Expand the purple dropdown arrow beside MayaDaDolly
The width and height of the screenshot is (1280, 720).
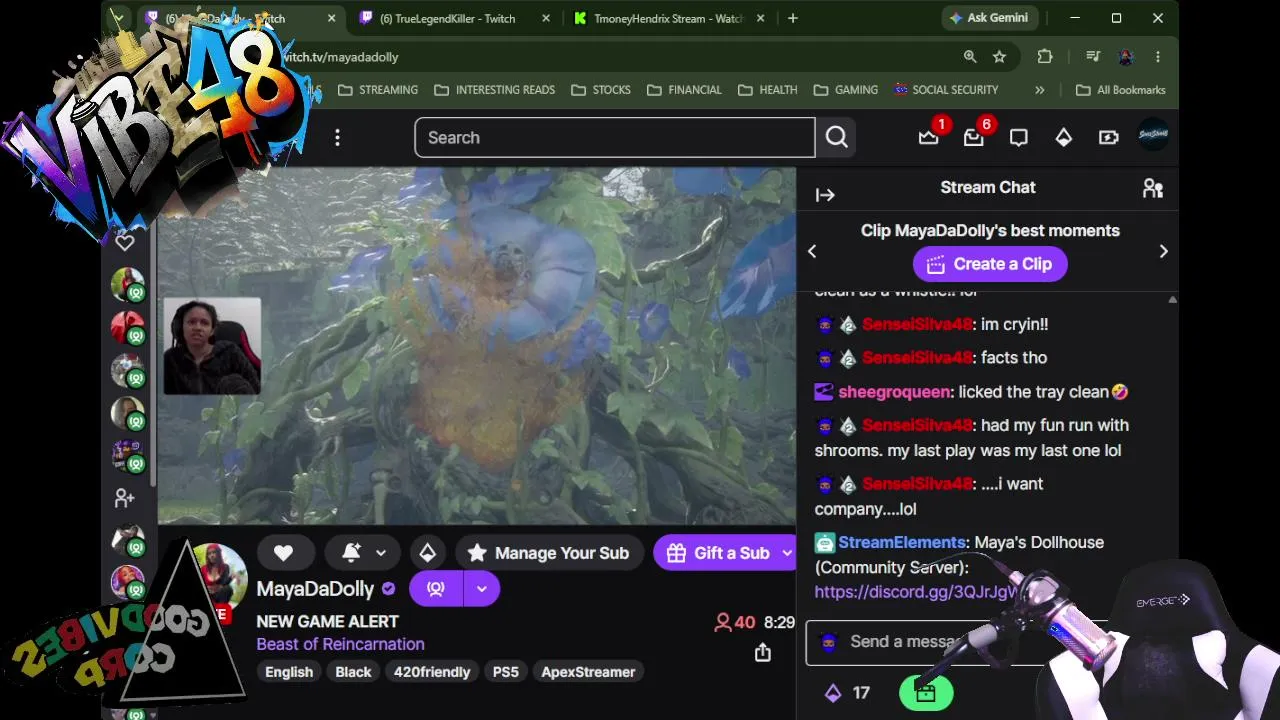[x=482, y=589]
